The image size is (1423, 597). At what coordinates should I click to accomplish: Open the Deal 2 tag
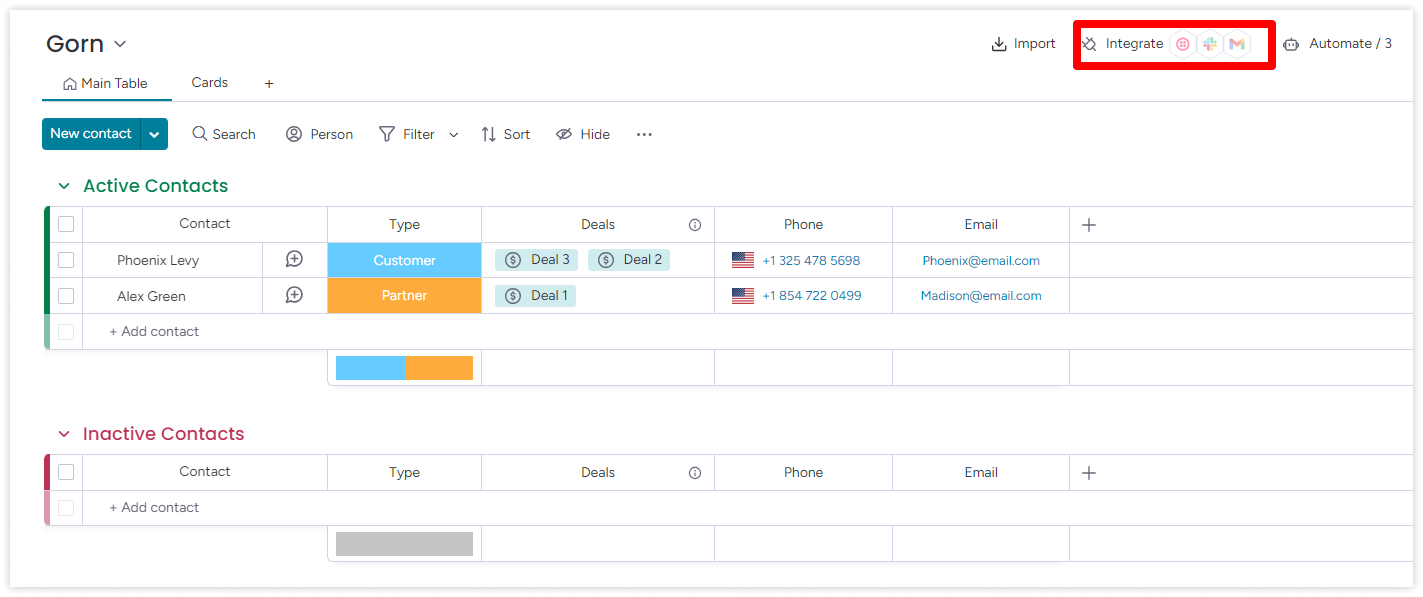point(629,260)
